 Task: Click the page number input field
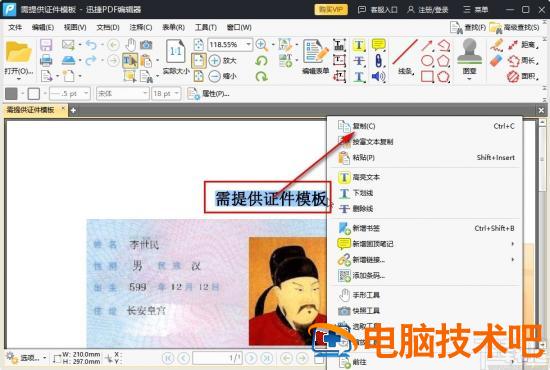coord(217,358)
